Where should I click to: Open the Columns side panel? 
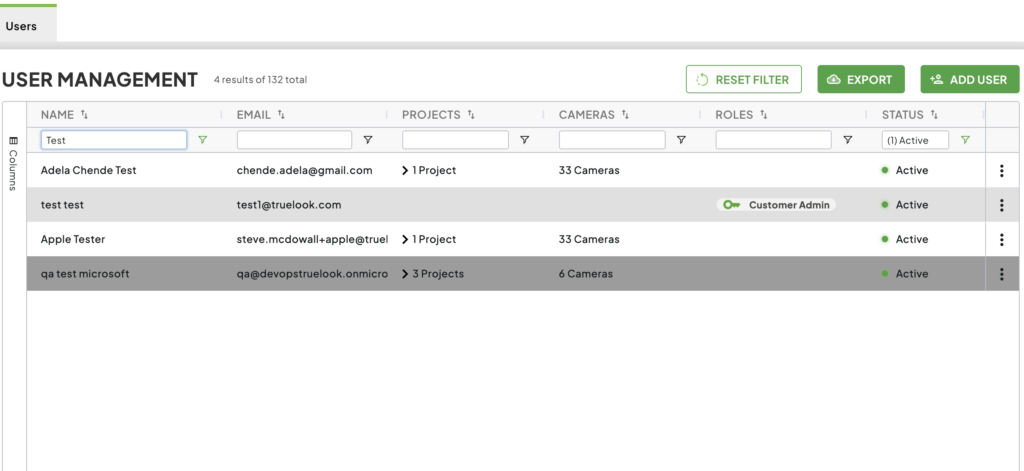click(x=13, y=163)
